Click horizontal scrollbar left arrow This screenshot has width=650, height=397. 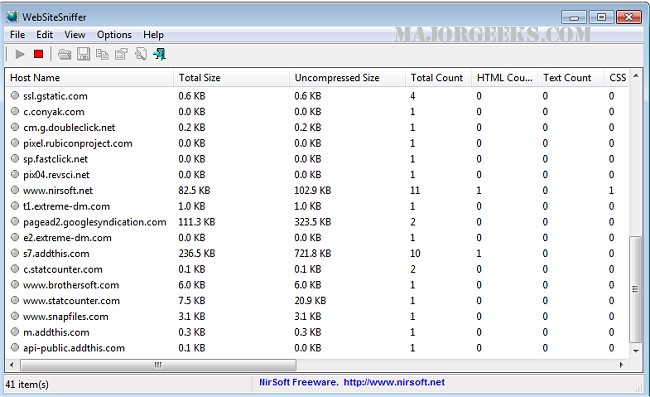[x=12, y=365]
